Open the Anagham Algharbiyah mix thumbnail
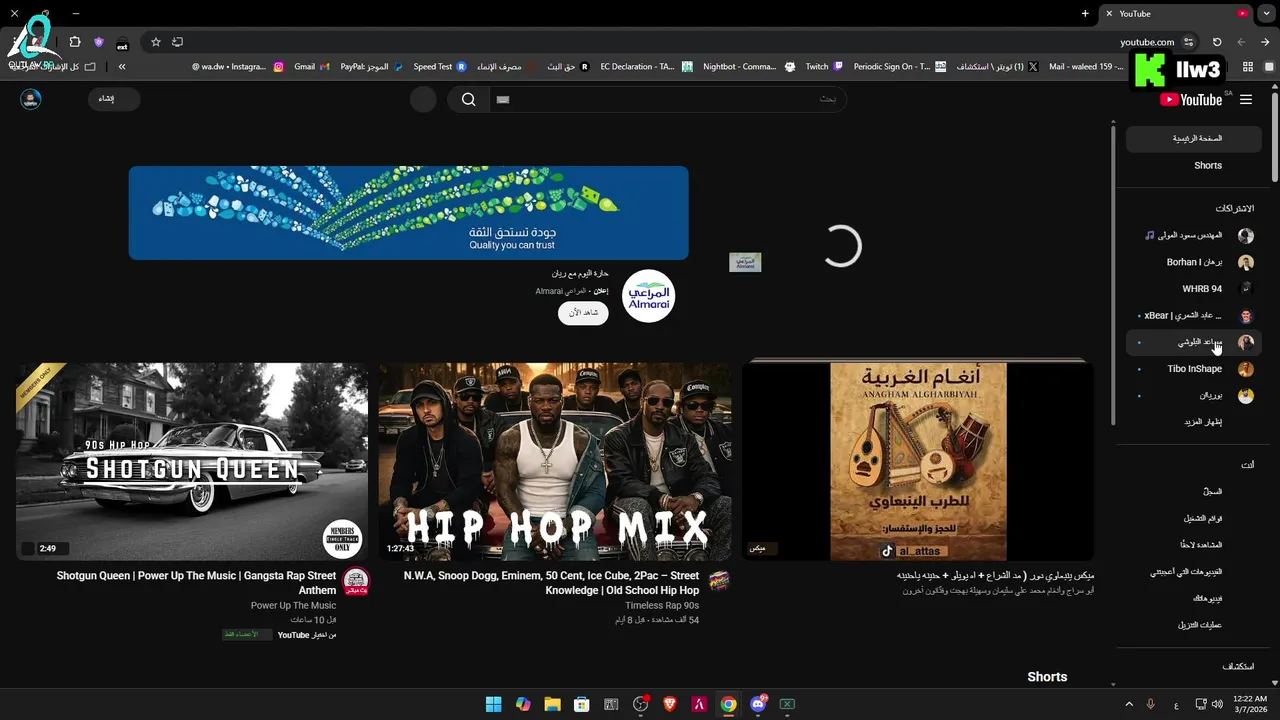The height and width of the screenshot is (720, 1280). click(x=918, y=461)
